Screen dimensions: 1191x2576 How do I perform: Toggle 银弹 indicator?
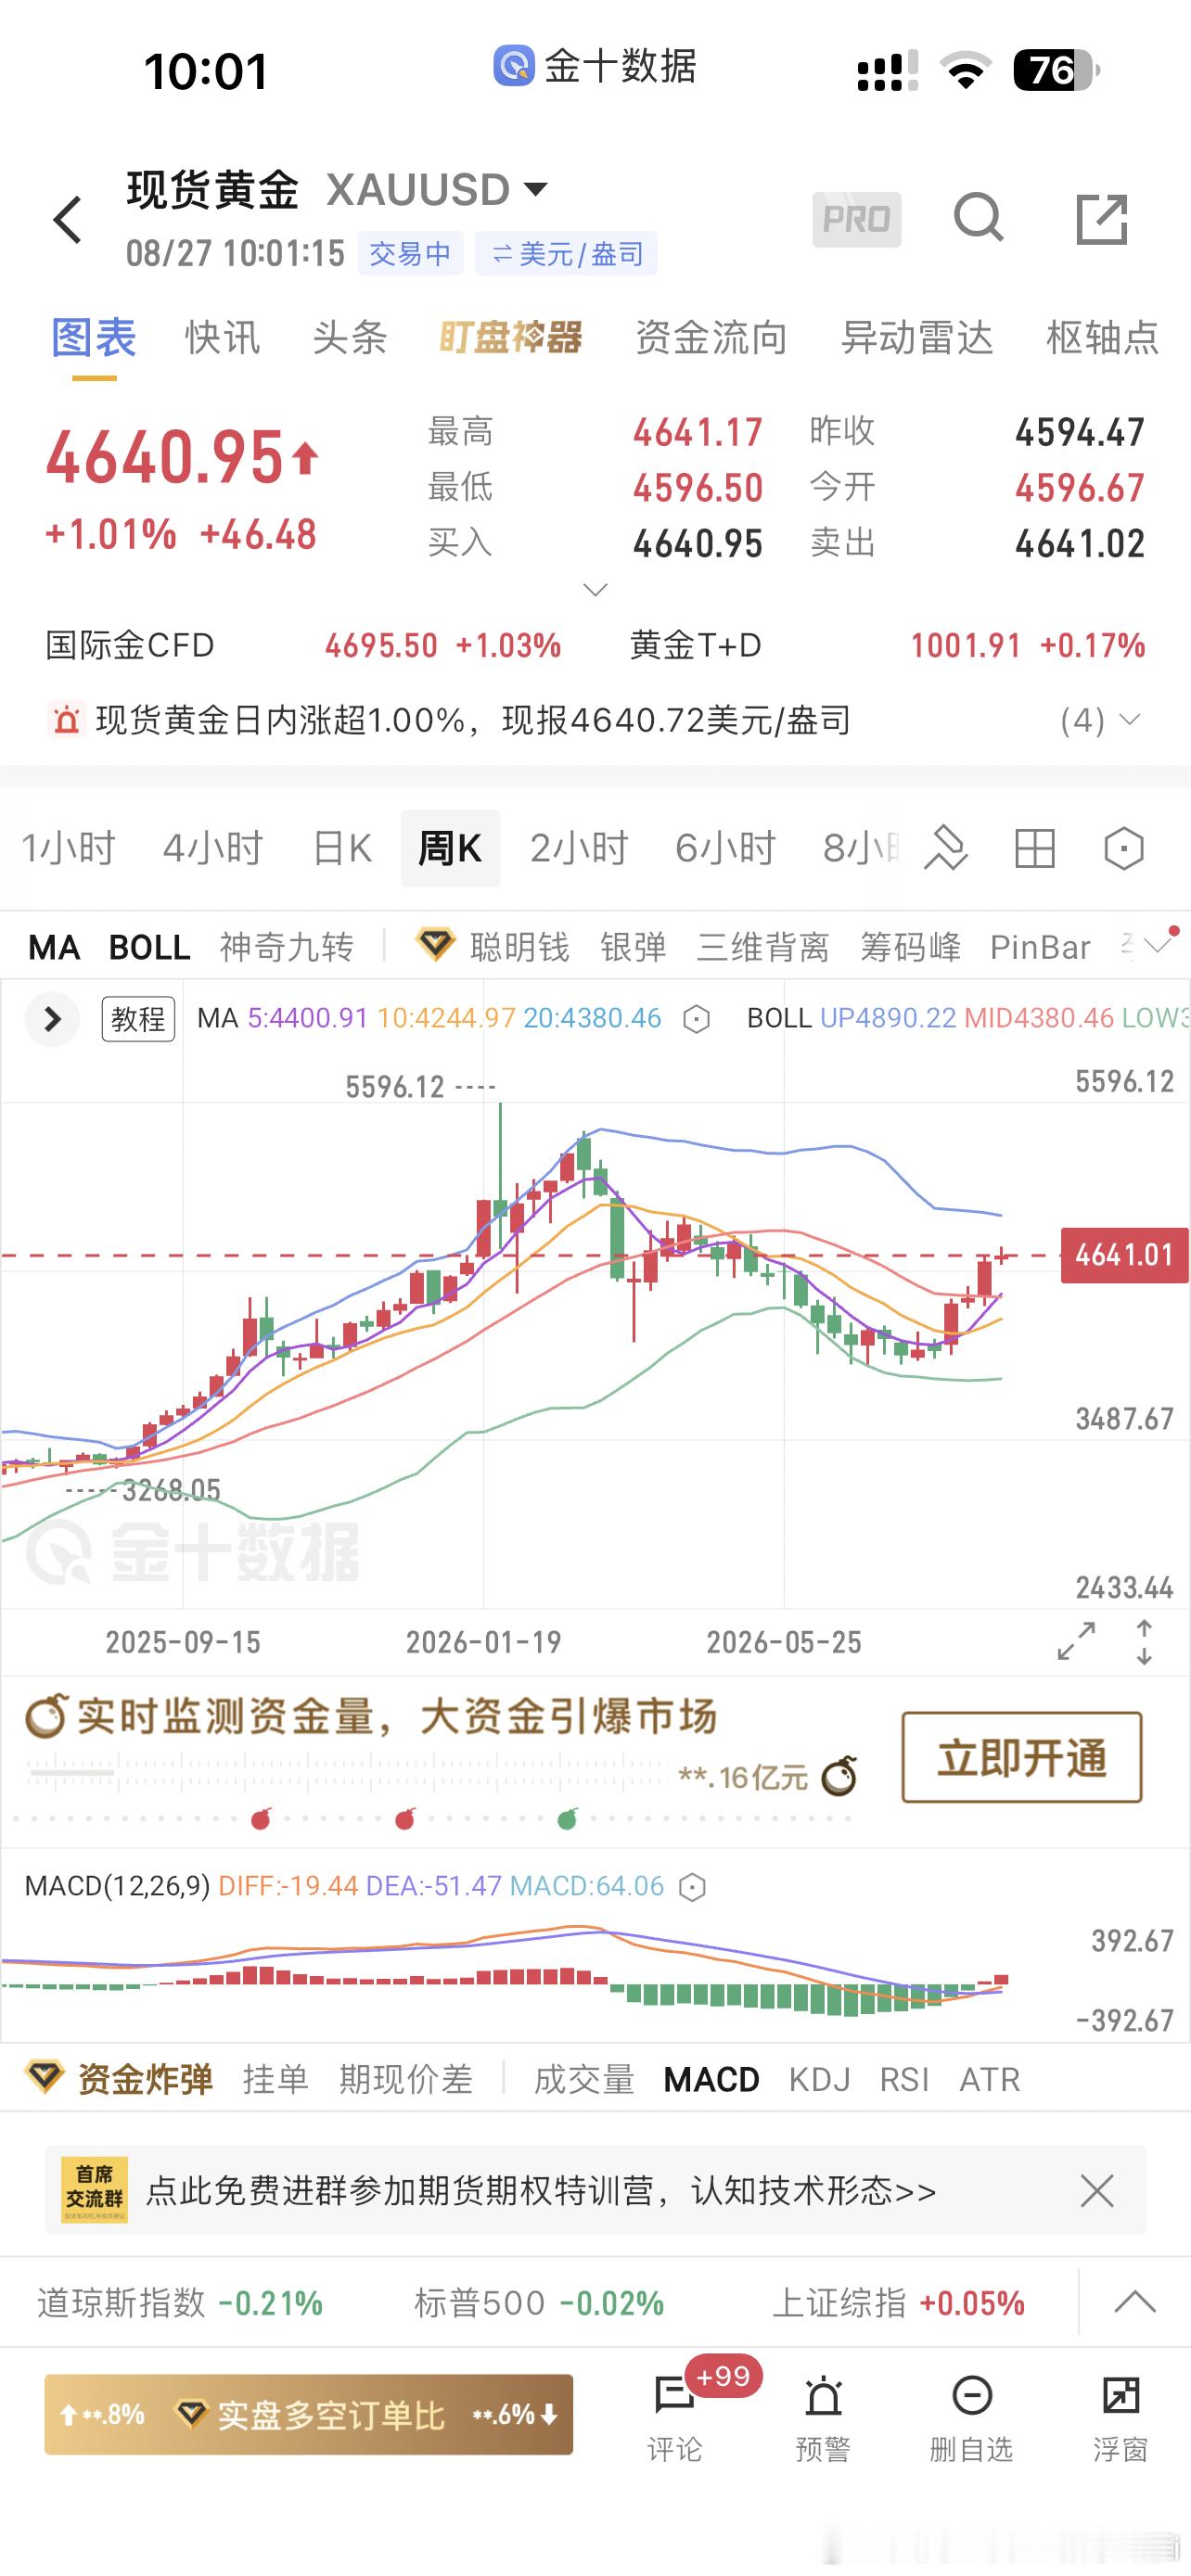(x=633, y=947)
